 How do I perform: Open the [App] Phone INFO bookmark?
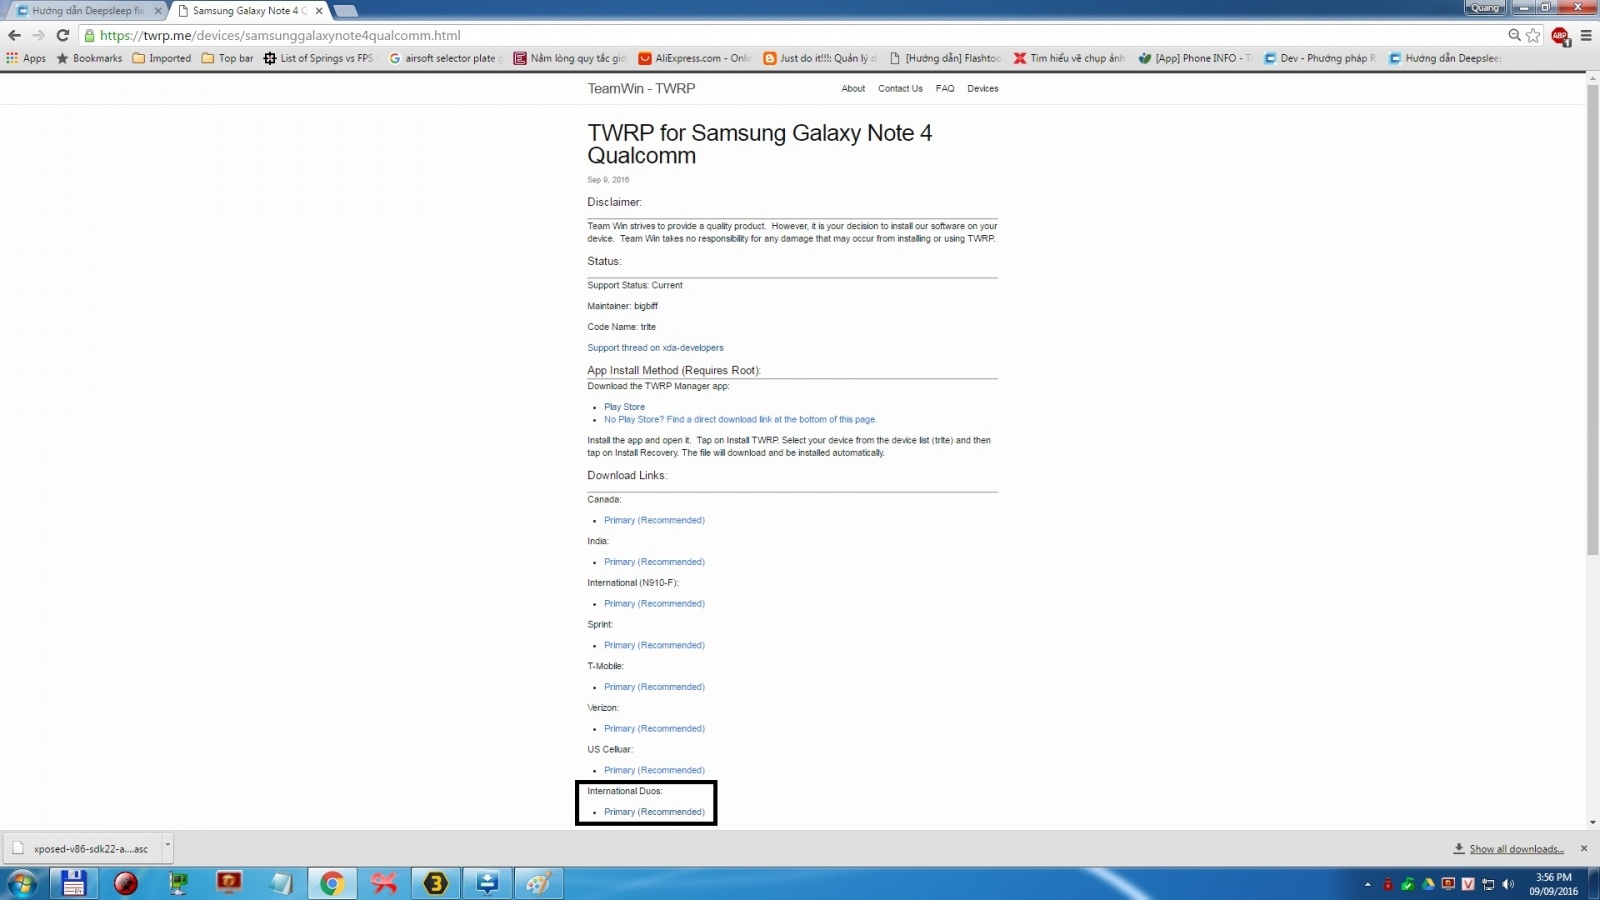pos(1195,58)
